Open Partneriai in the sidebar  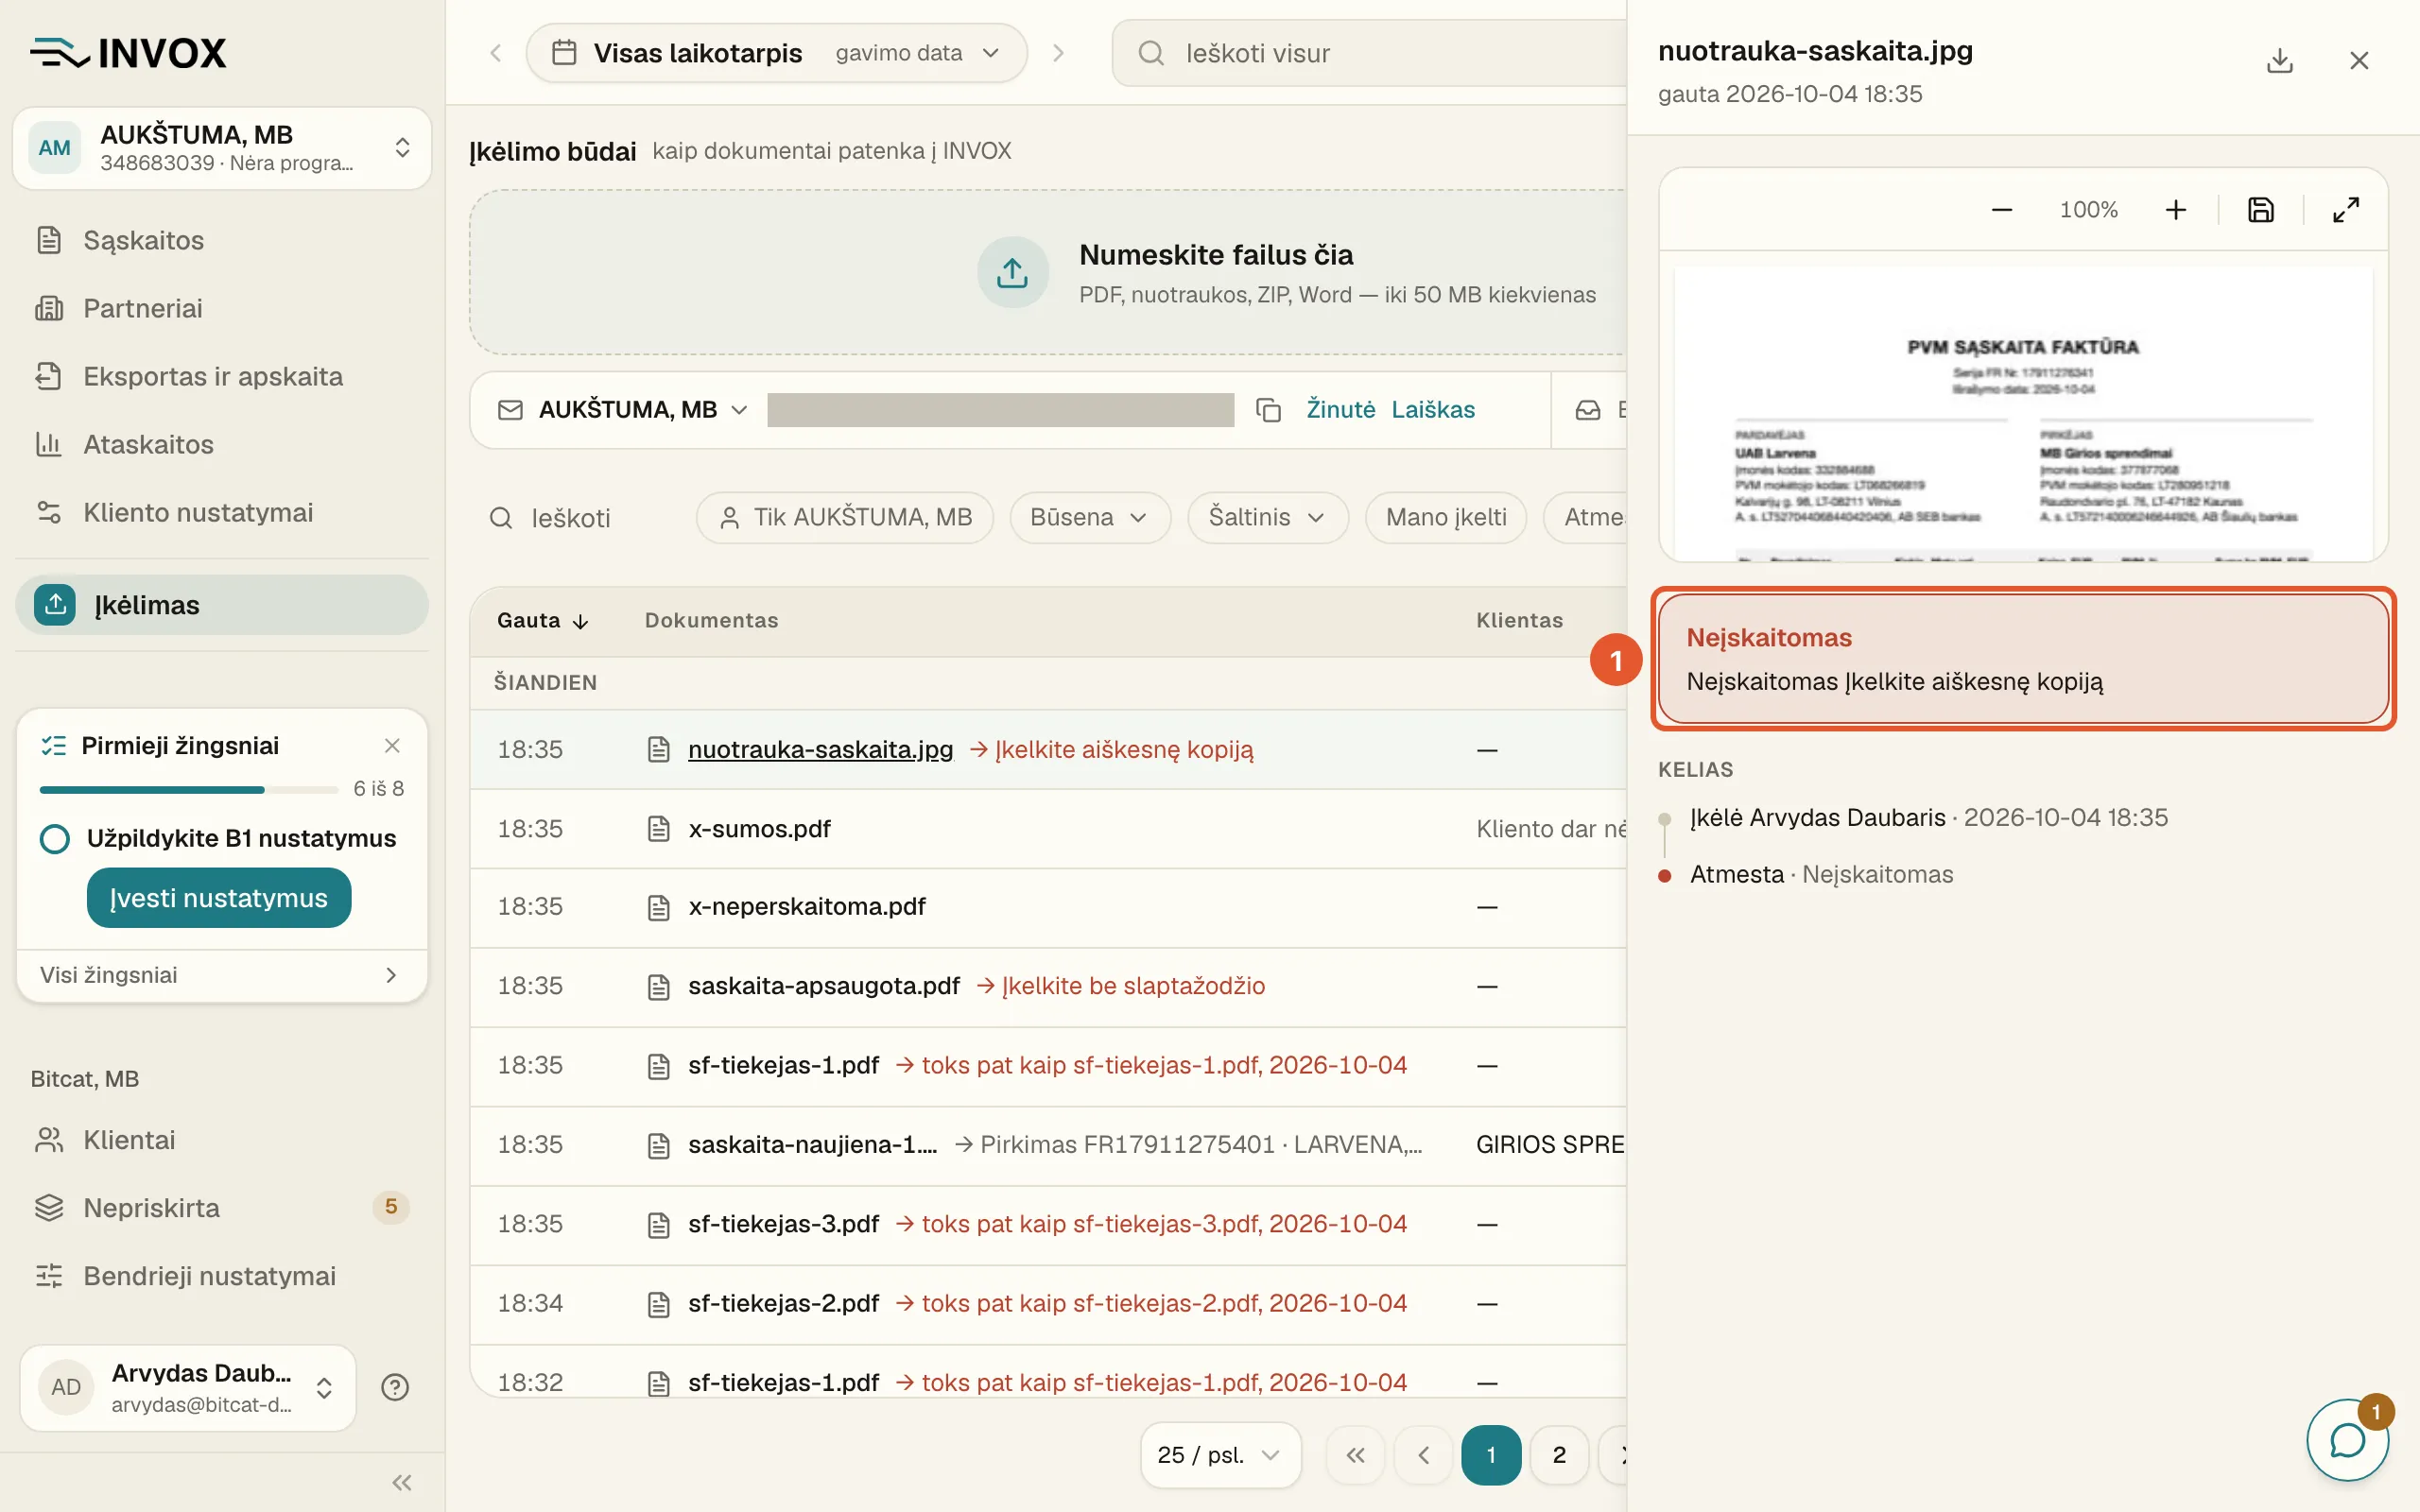point(221,308)
